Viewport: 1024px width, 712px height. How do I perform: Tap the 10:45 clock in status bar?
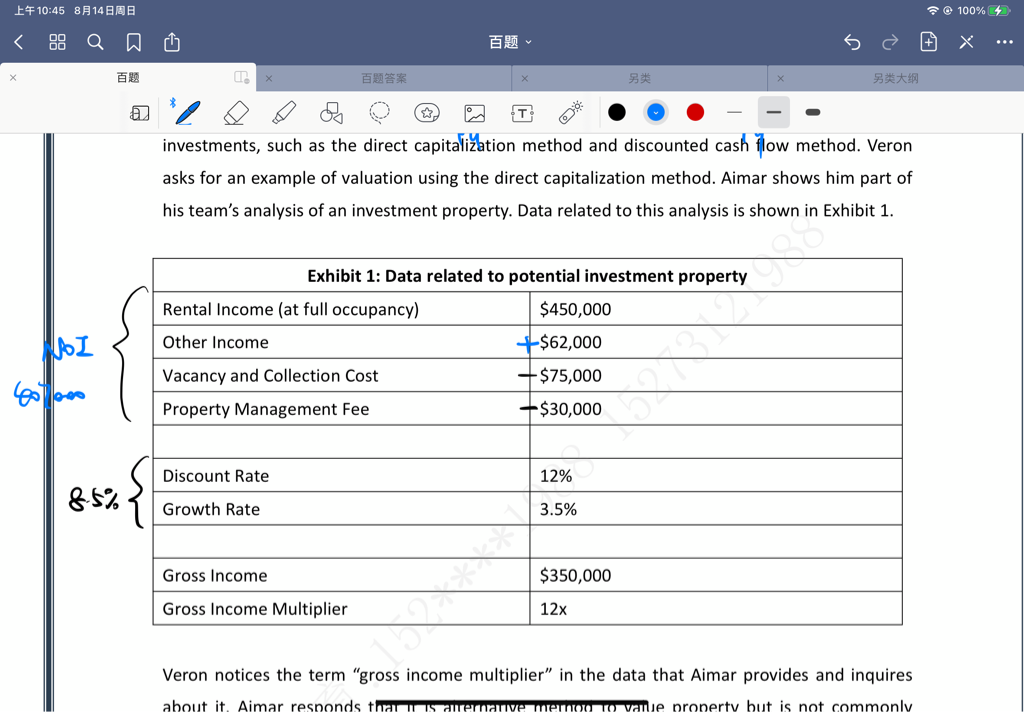click(x=40, y=10)
